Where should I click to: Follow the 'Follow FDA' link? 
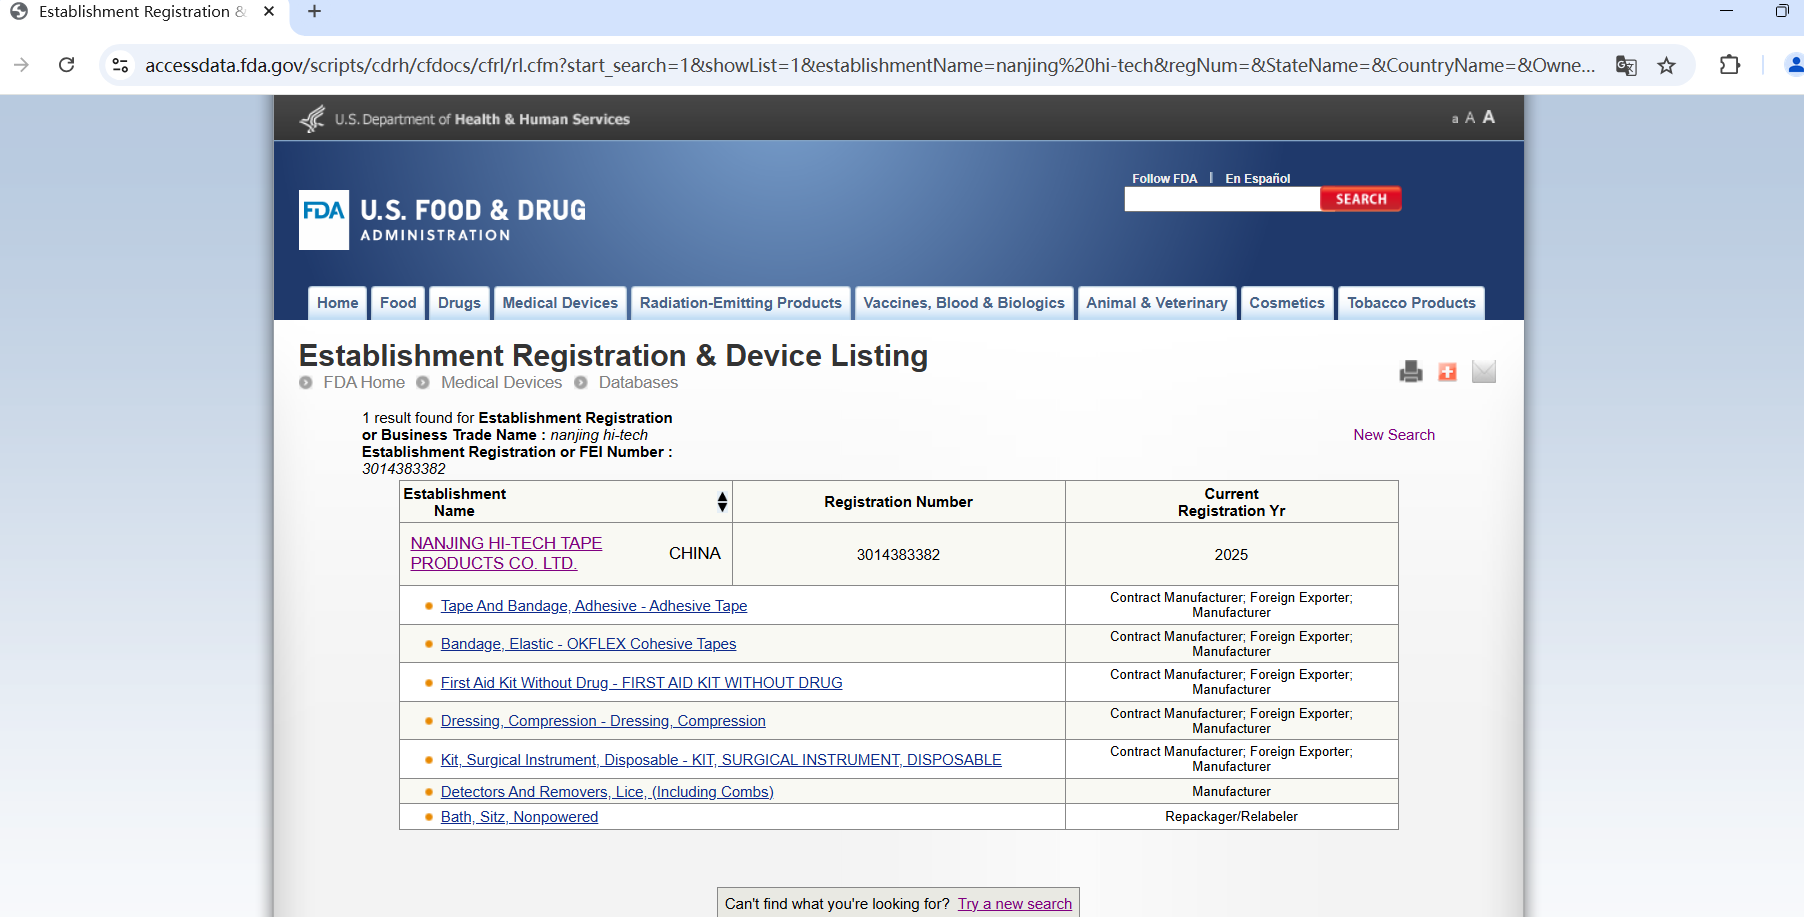coord(1164,179)
